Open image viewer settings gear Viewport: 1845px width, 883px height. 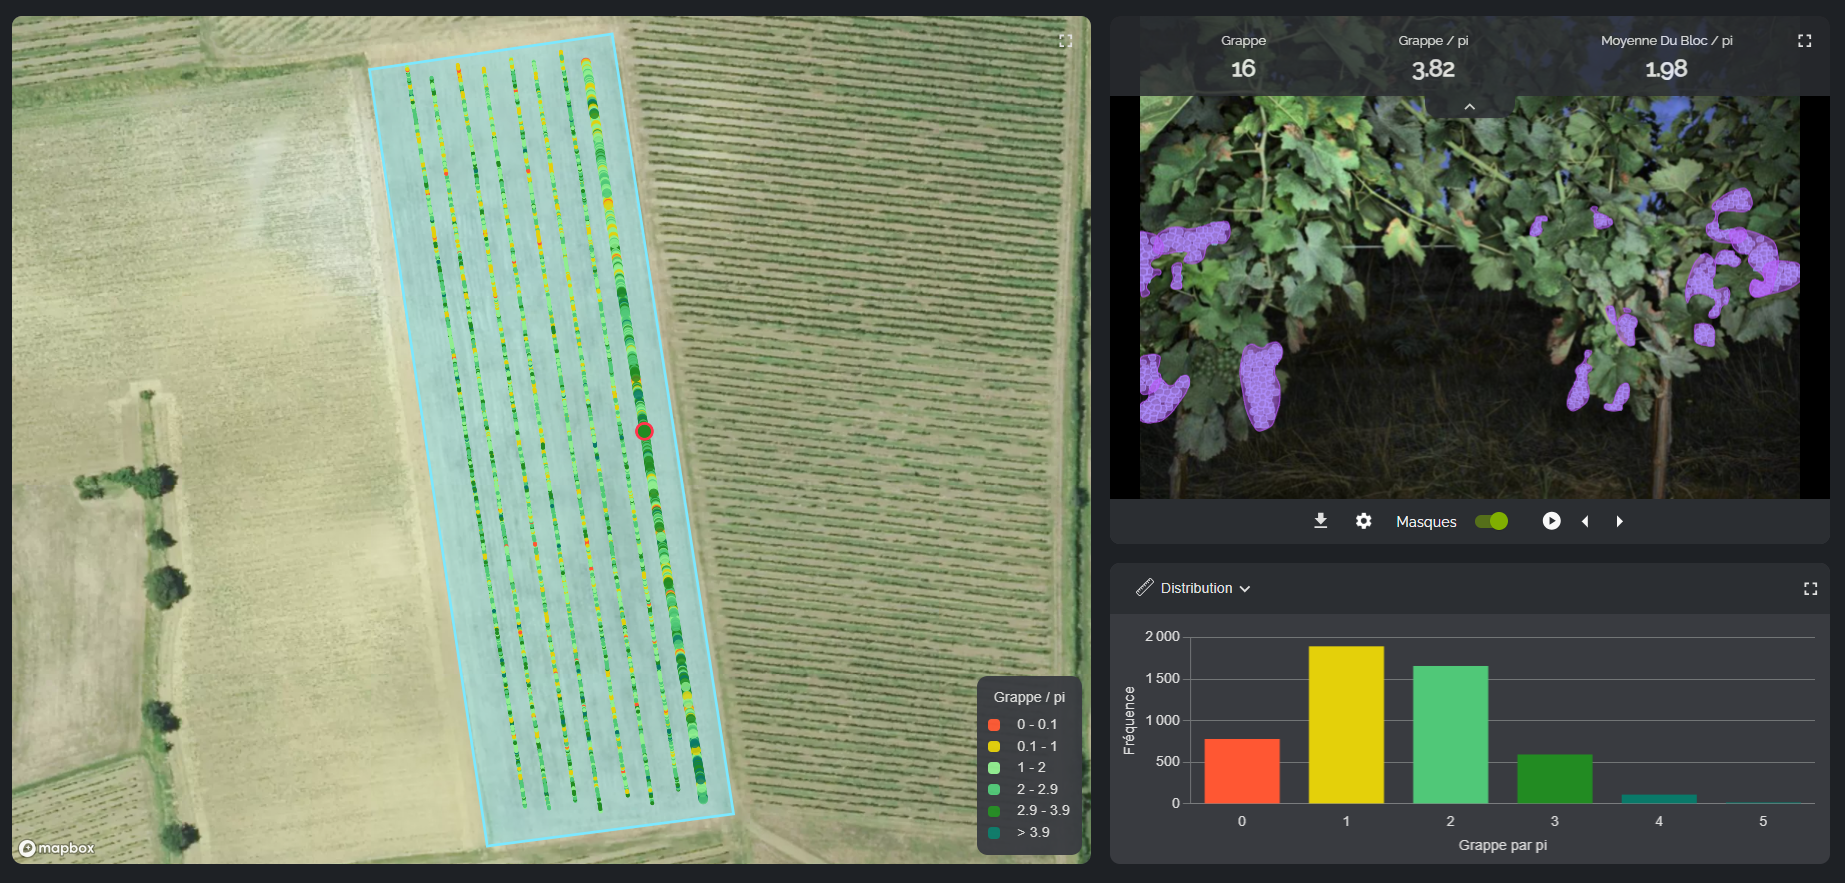point(1363,521)
